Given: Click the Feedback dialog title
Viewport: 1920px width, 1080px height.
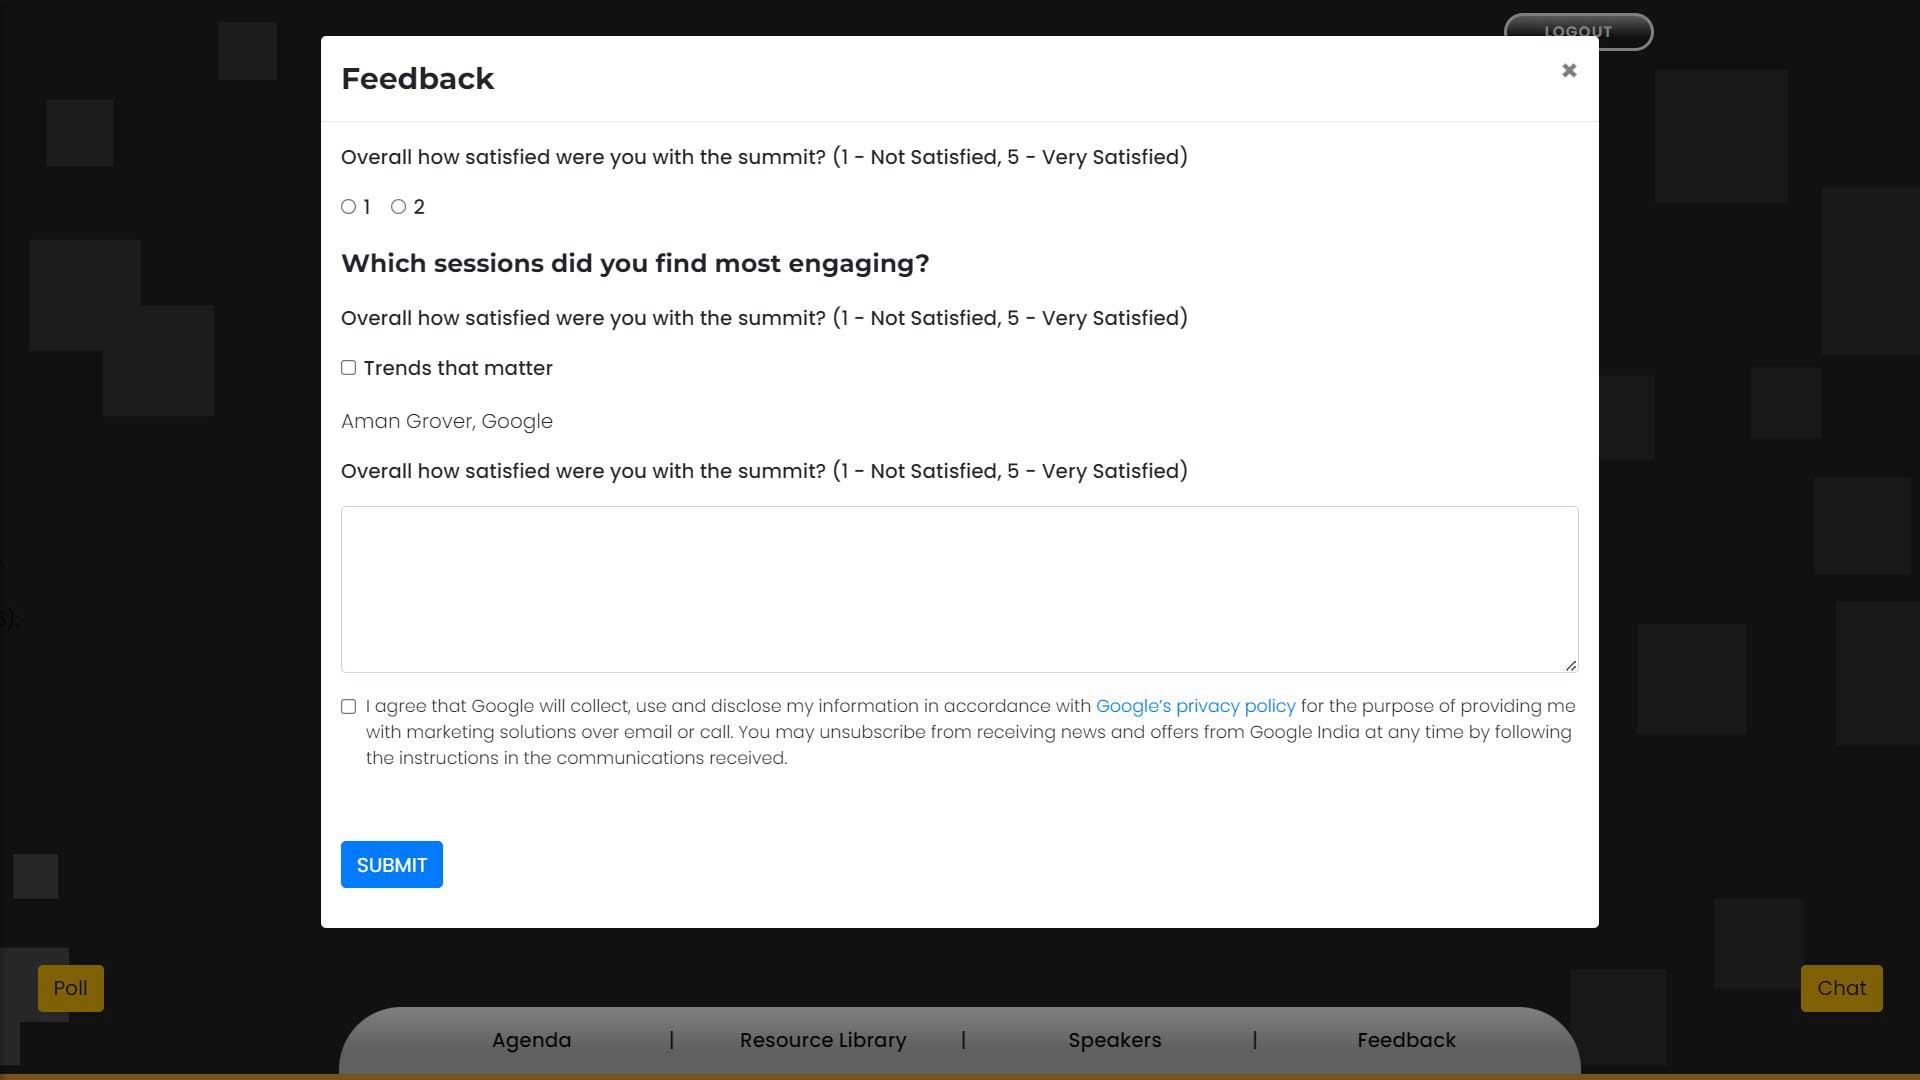Looking at the screenshot, I should pyautogui.click(x=417, y=79).
